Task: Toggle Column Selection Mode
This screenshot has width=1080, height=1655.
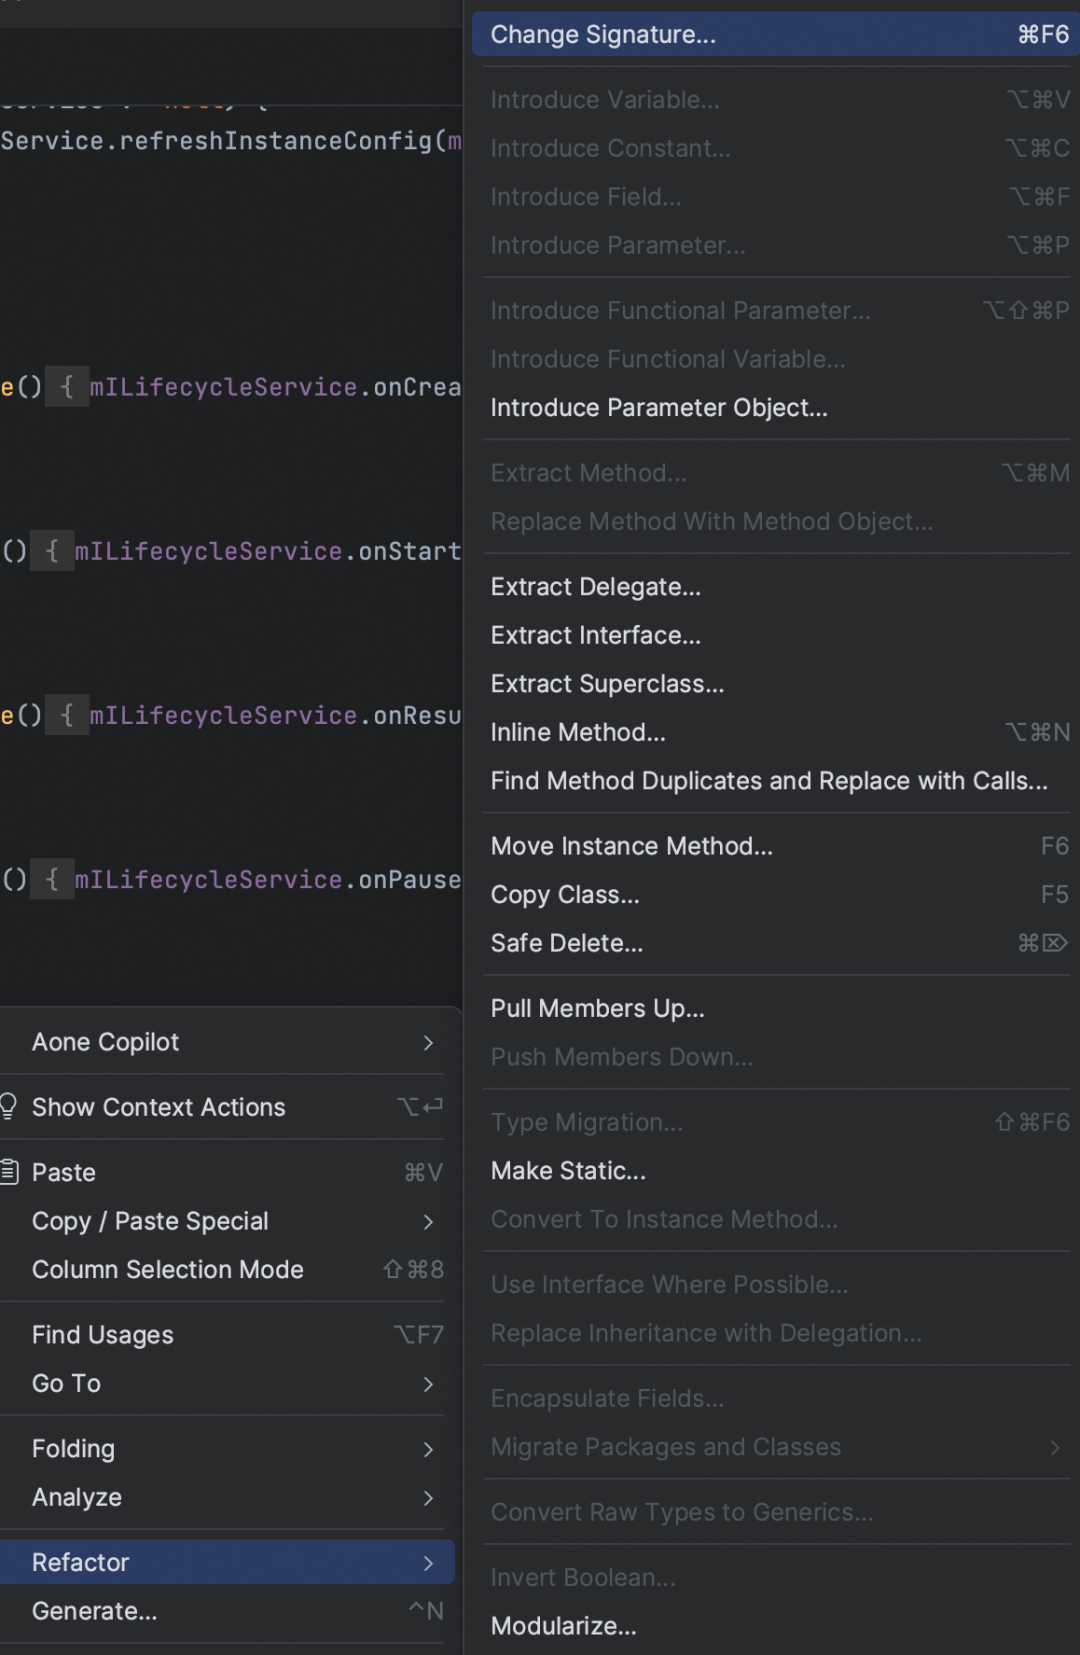Action: pos(227,1270)
